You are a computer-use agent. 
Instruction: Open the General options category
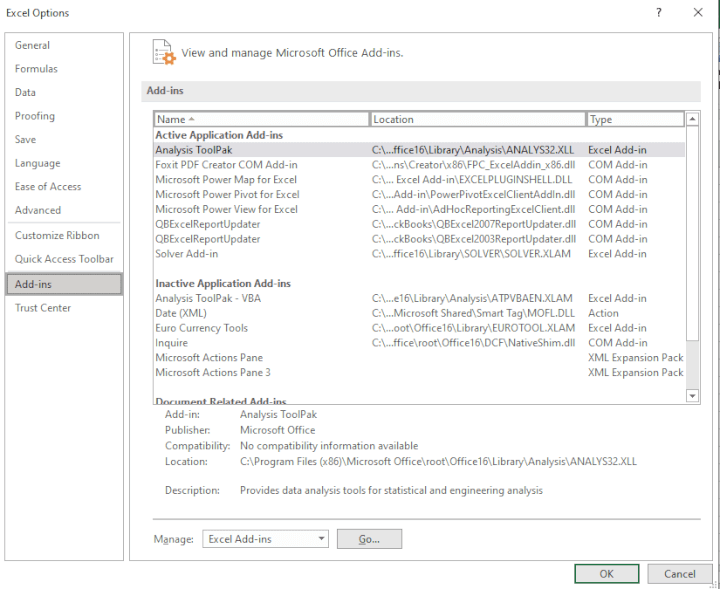pyautogui.click(x=33, y=45)
